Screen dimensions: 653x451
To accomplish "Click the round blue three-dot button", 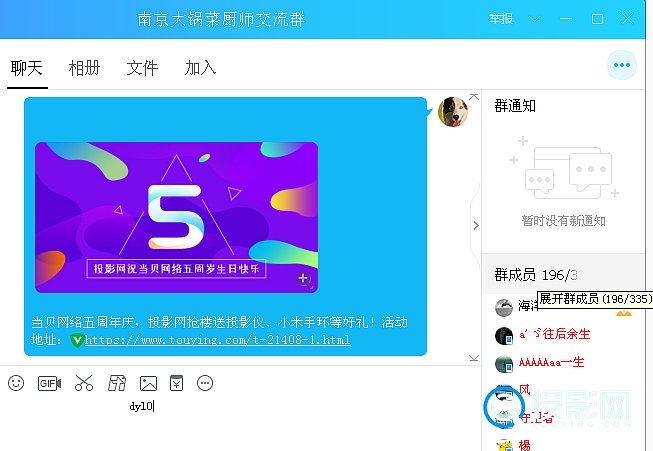I will pos(622,65).
